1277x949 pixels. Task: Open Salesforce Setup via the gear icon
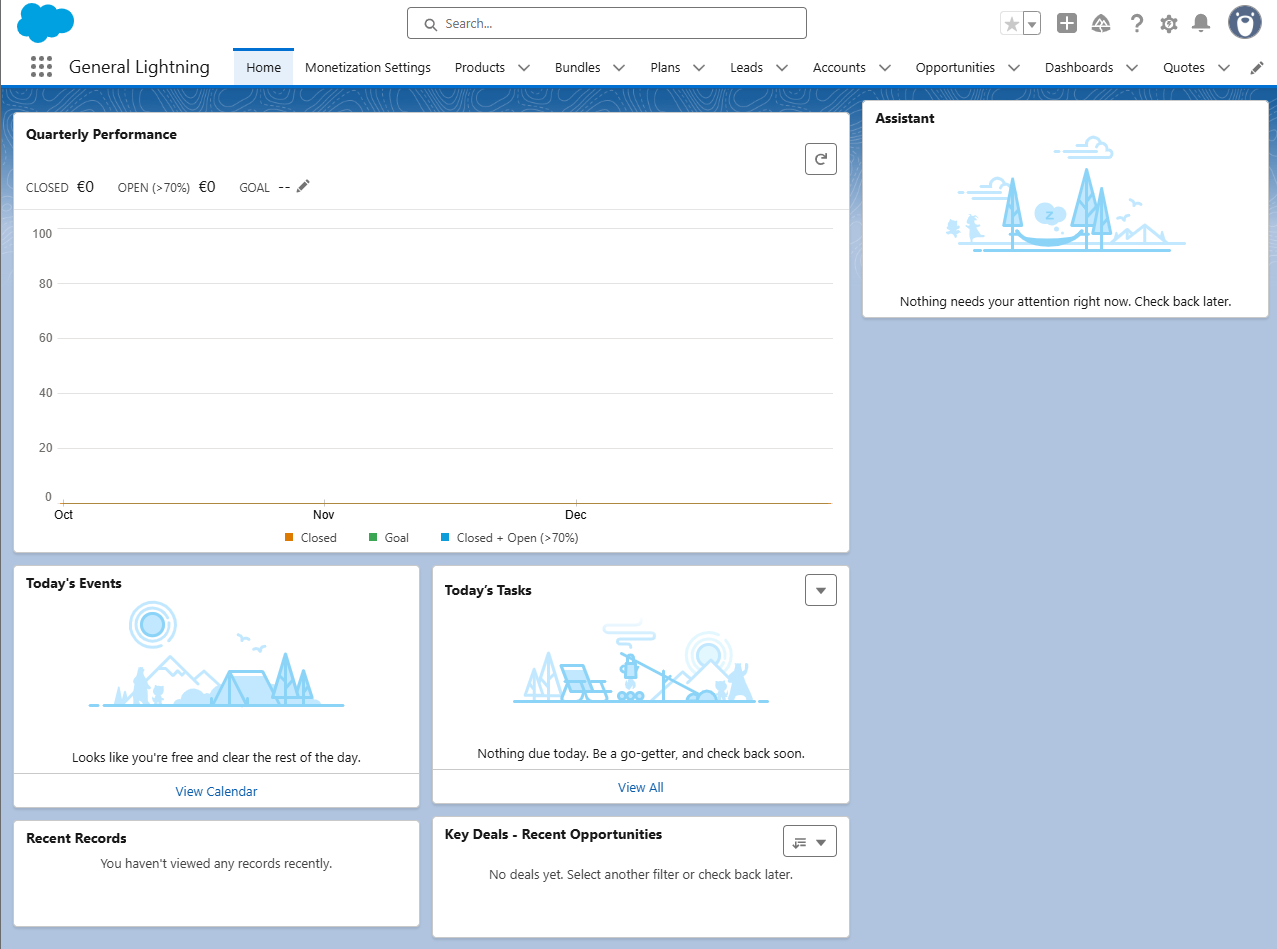1168,23
